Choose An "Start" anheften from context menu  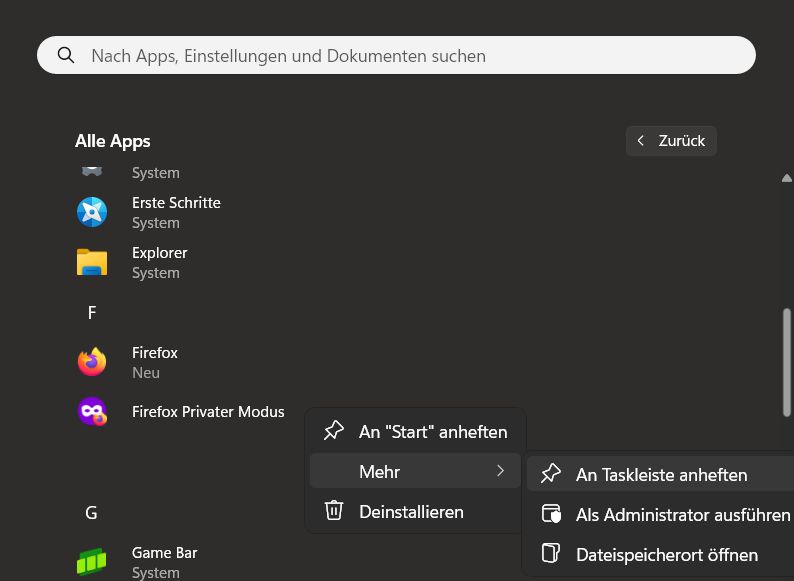(x=432, y=432)
